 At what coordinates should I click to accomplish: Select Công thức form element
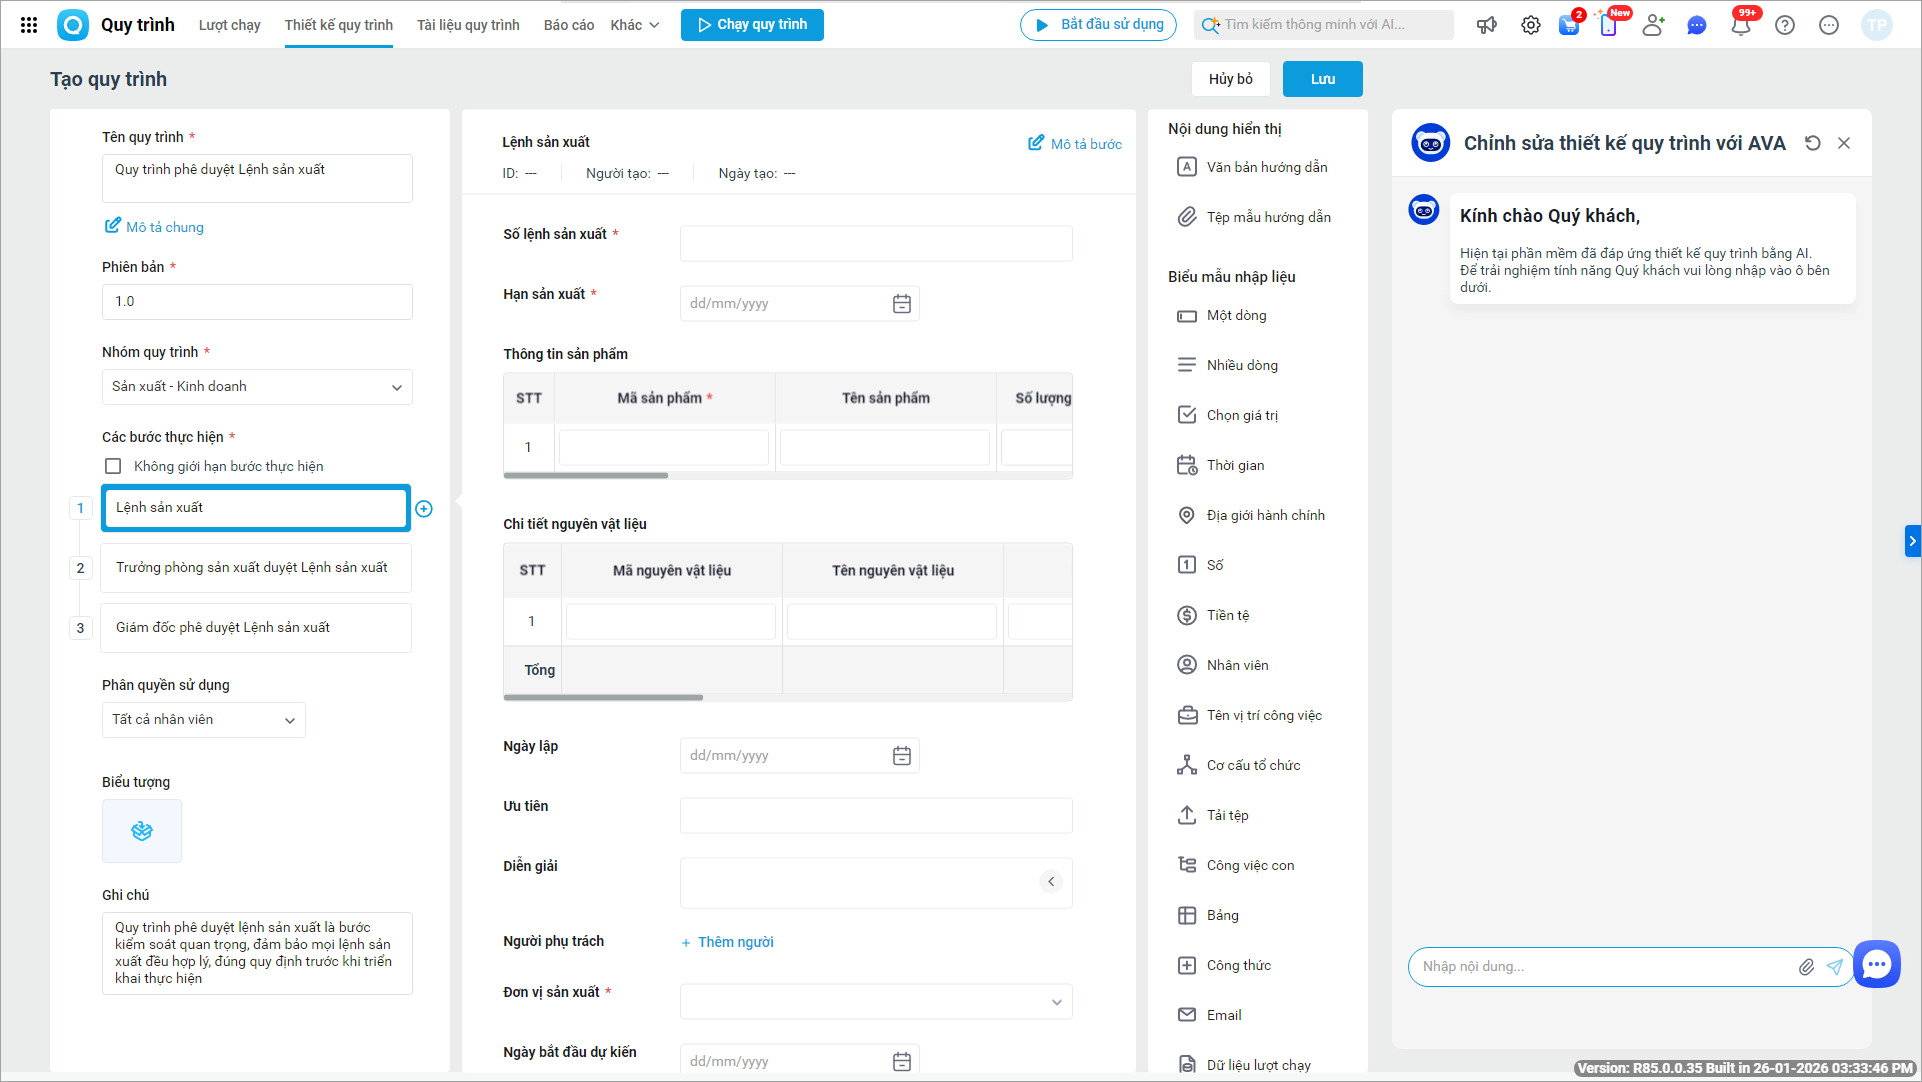[x=1238, y=965]
